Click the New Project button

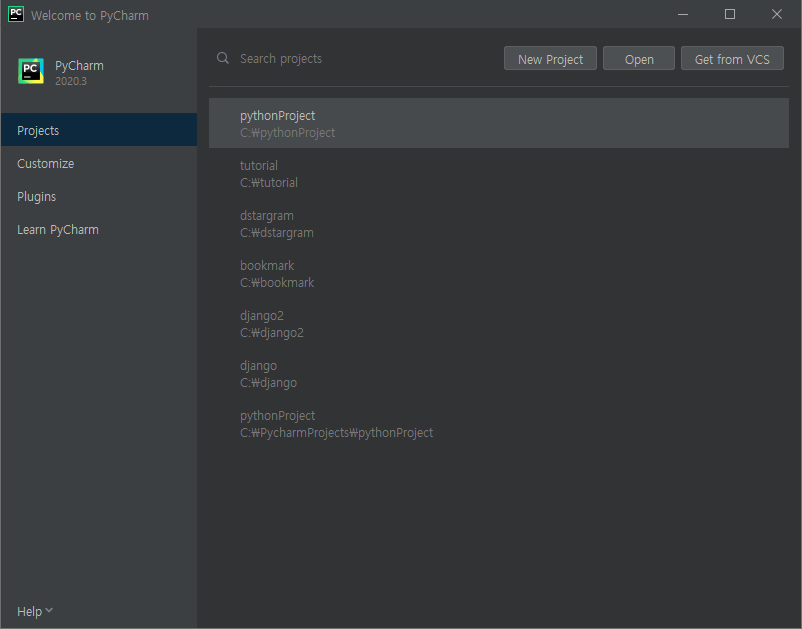click(x=550, y=59)
